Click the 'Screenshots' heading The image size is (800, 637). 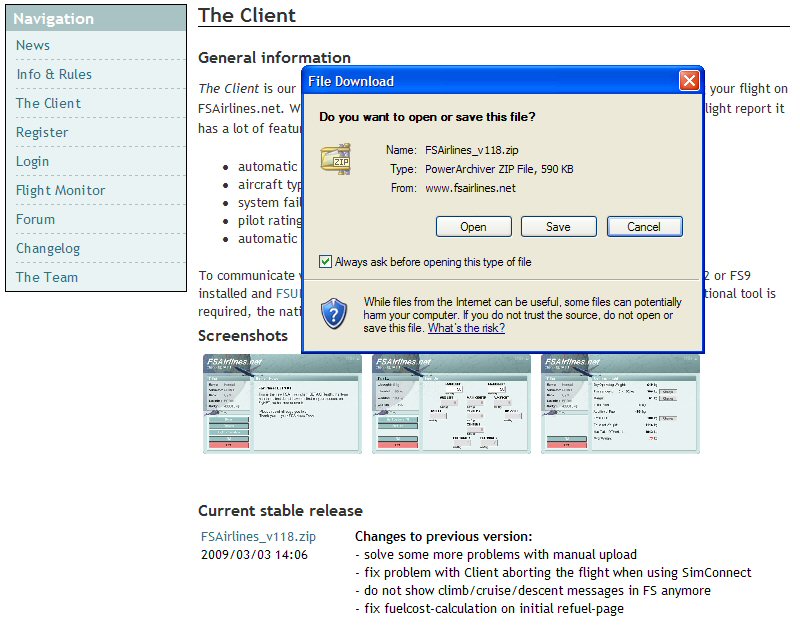click(243, 336)
